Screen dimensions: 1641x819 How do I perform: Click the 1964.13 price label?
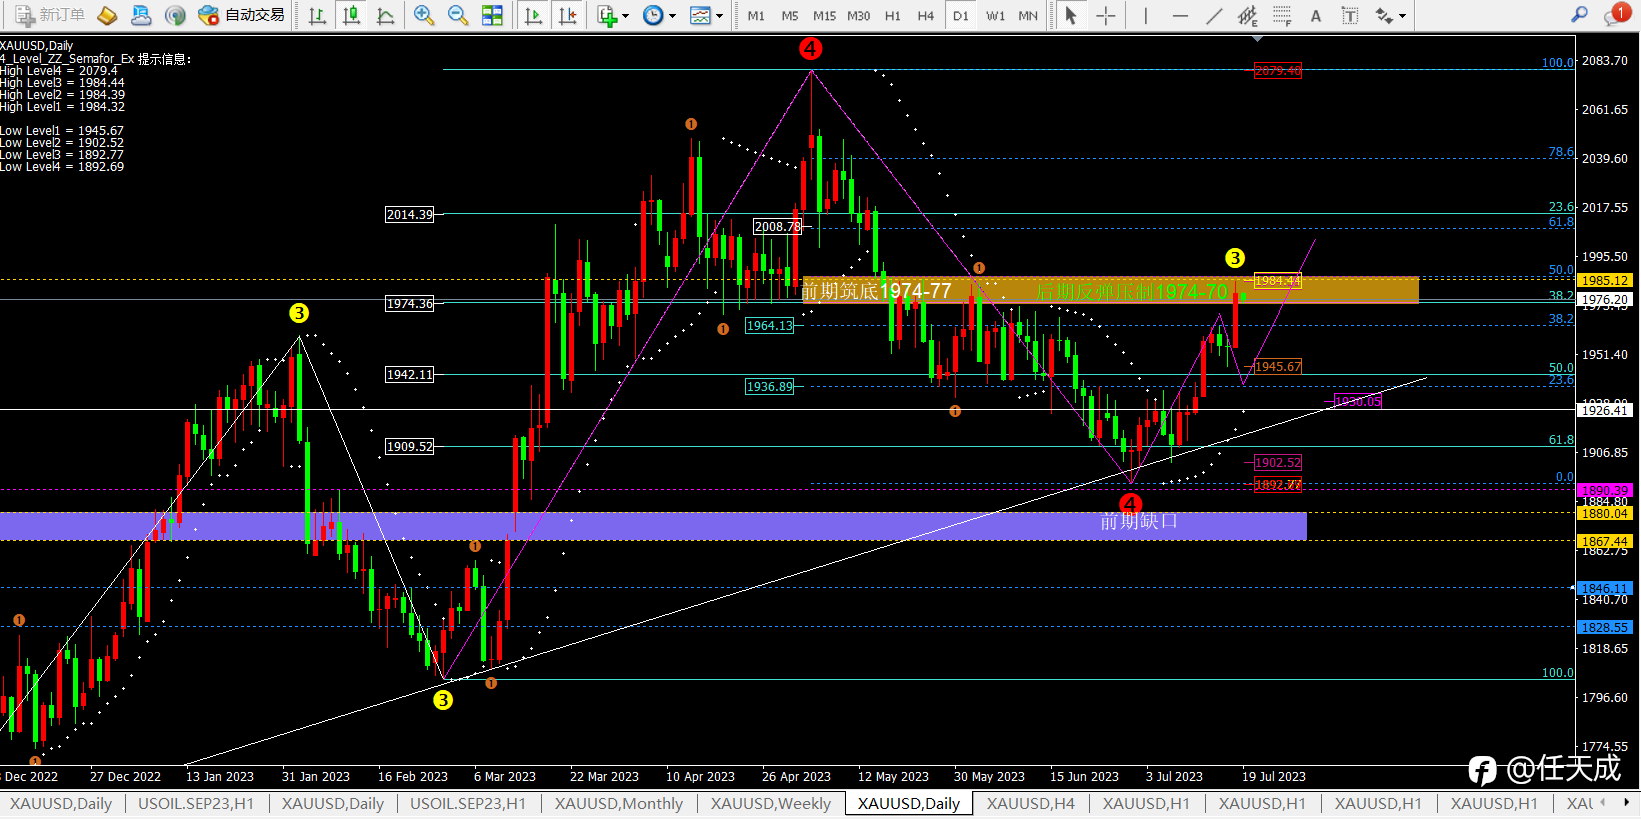[x=770, y=325]
